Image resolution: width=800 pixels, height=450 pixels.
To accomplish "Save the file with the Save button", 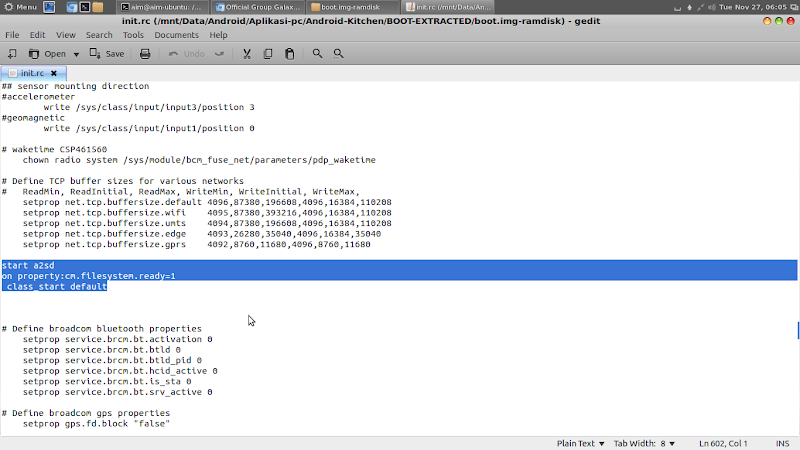I will [107, 53].
